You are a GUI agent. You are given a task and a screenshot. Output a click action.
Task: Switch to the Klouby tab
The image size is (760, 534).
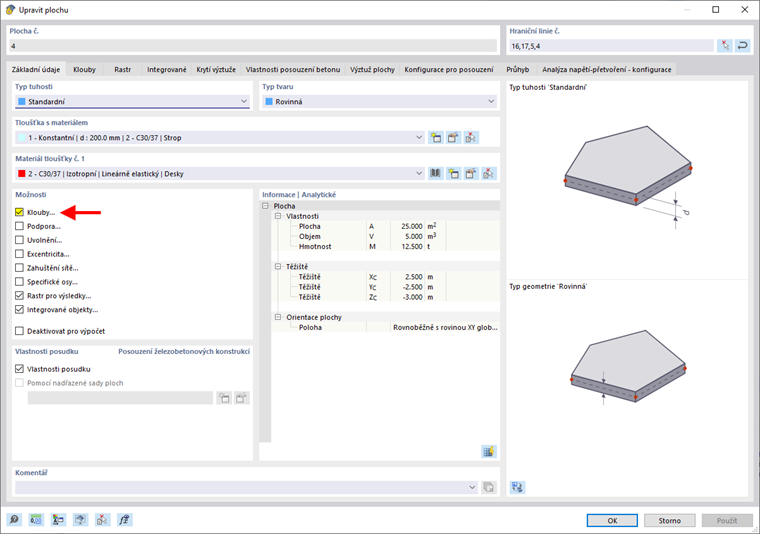tap(84, 69)
